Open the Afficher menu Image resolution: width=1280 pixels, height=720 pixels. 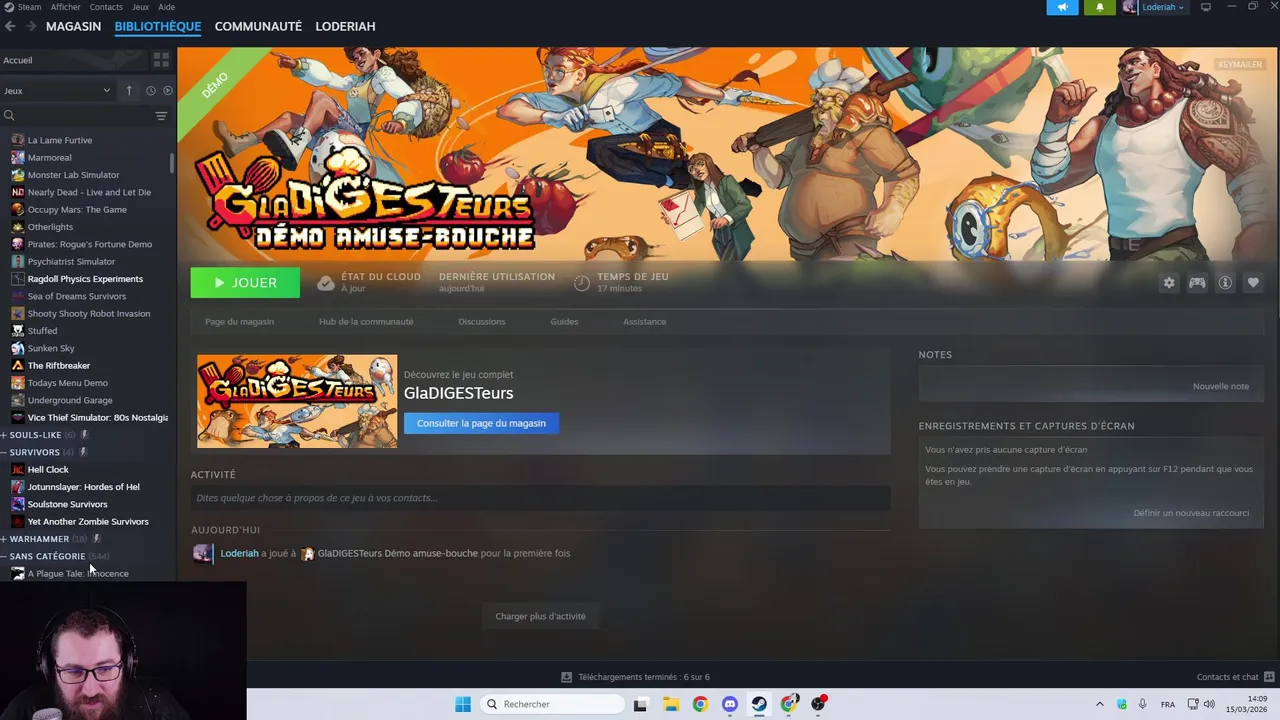pyautogui.click(x=66, y=7)
